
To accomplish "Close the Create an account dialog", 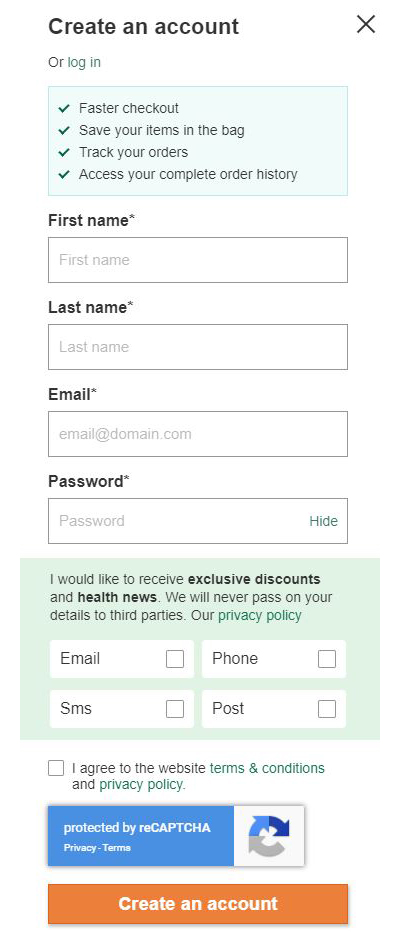I will 366,24.
